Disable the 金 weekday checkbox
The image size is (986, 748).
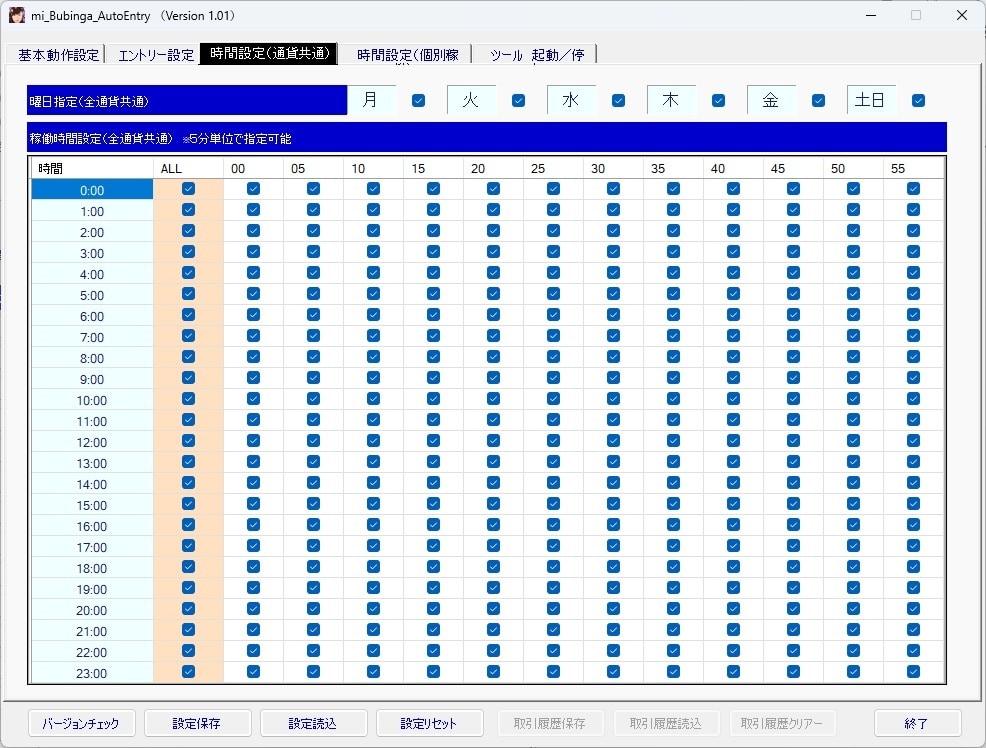point(818,101)
